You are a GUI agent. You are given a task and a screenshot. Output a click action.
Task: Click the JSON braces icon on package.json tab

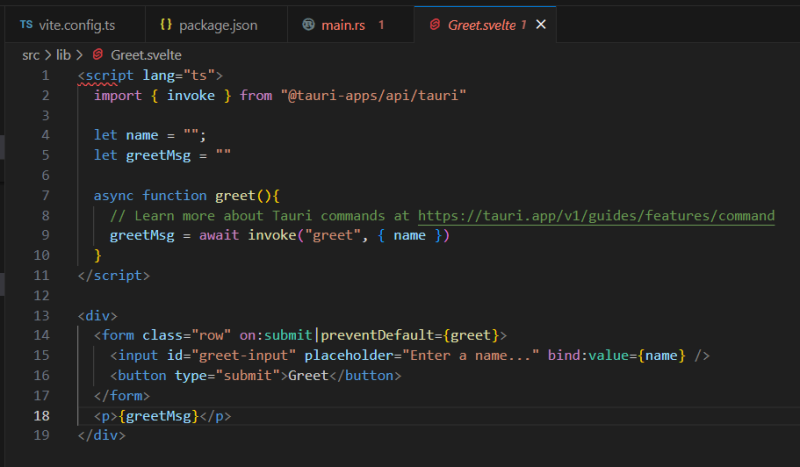point(166,24)
